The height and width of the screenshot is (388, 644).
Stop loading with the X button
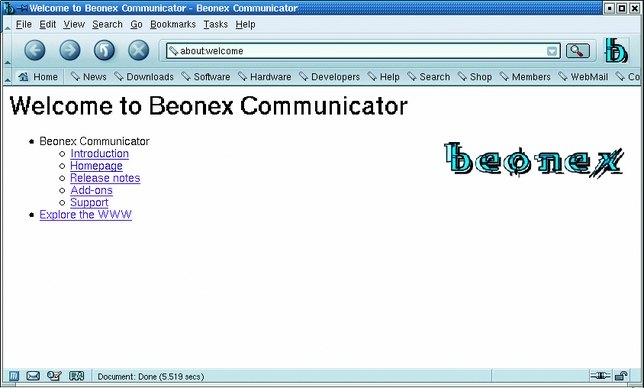139,51
